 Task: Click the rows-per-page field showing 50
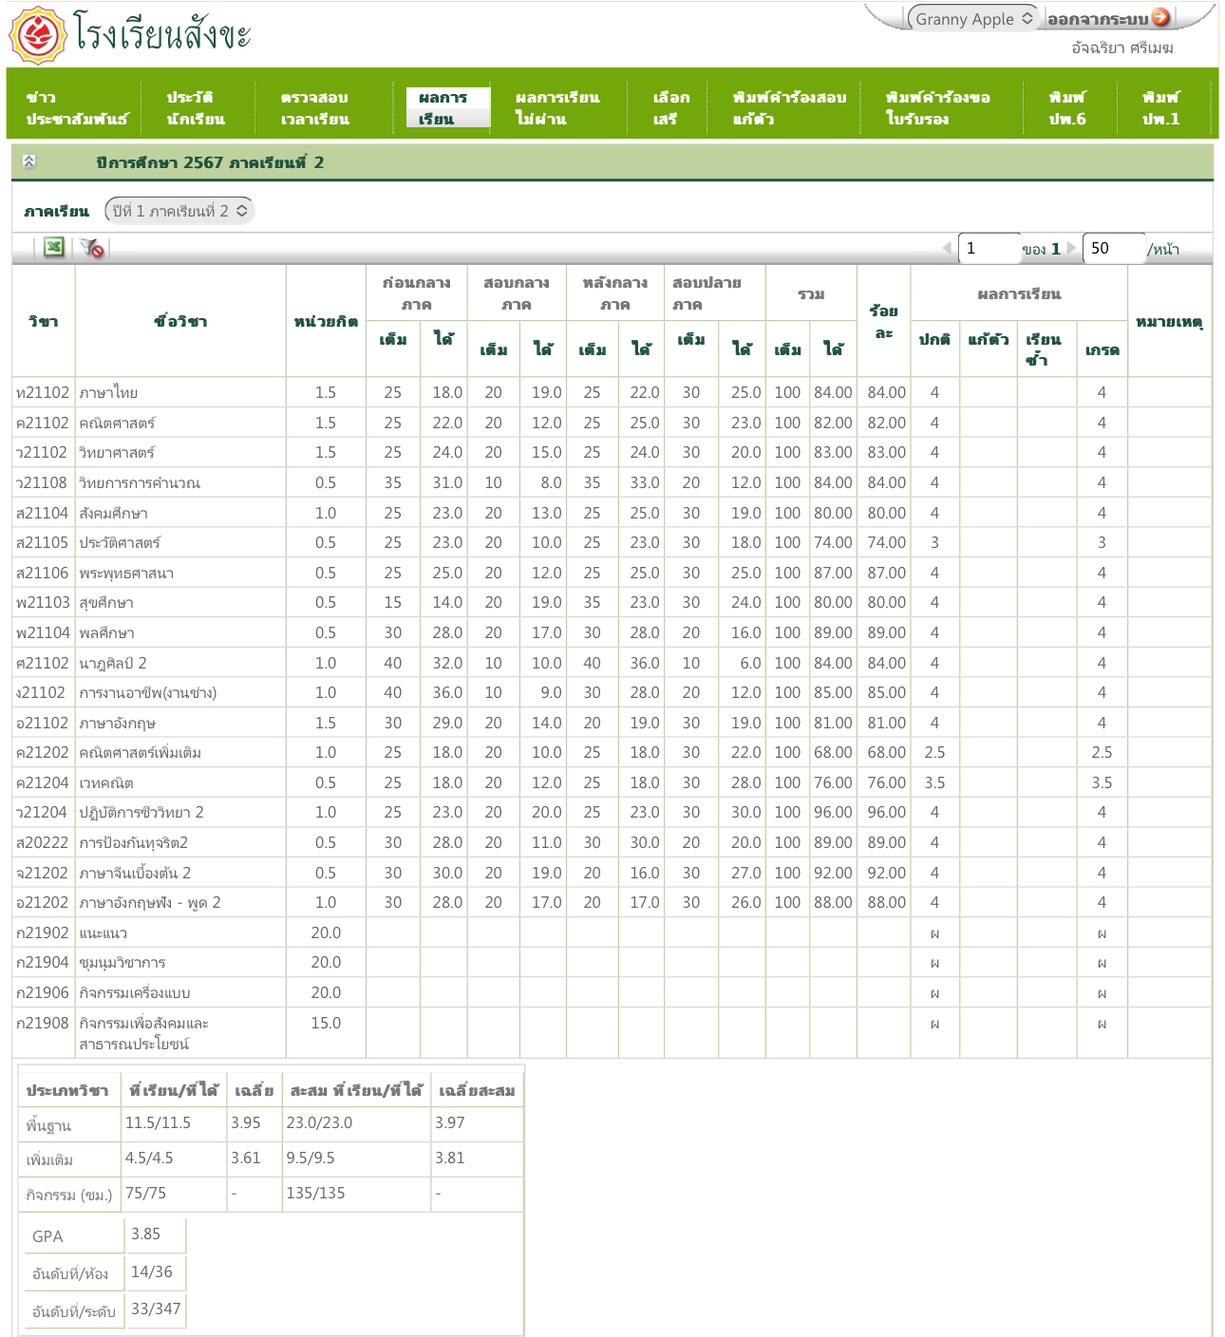coord(1113,248)
